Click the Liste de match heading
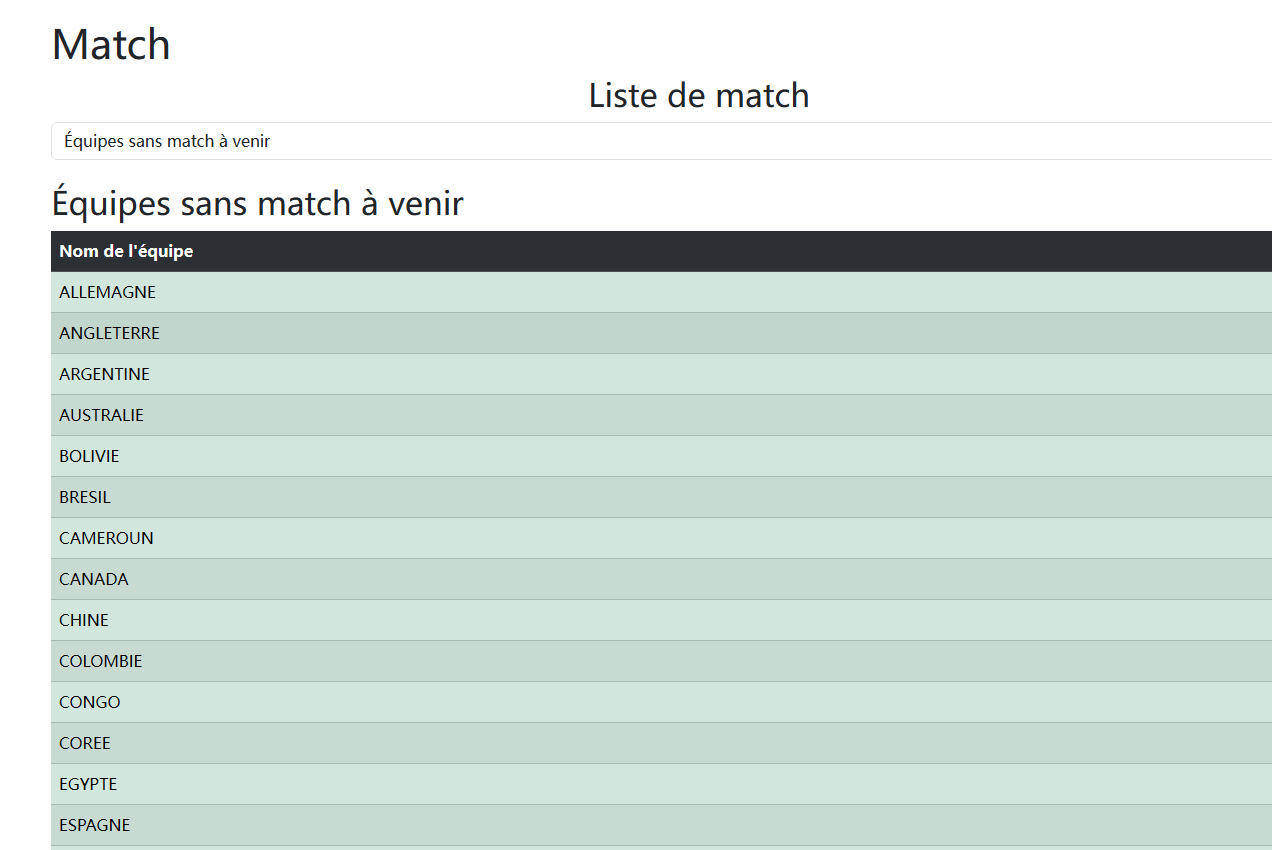Screen dimensions: 1272x850 (x=698, y=95)
